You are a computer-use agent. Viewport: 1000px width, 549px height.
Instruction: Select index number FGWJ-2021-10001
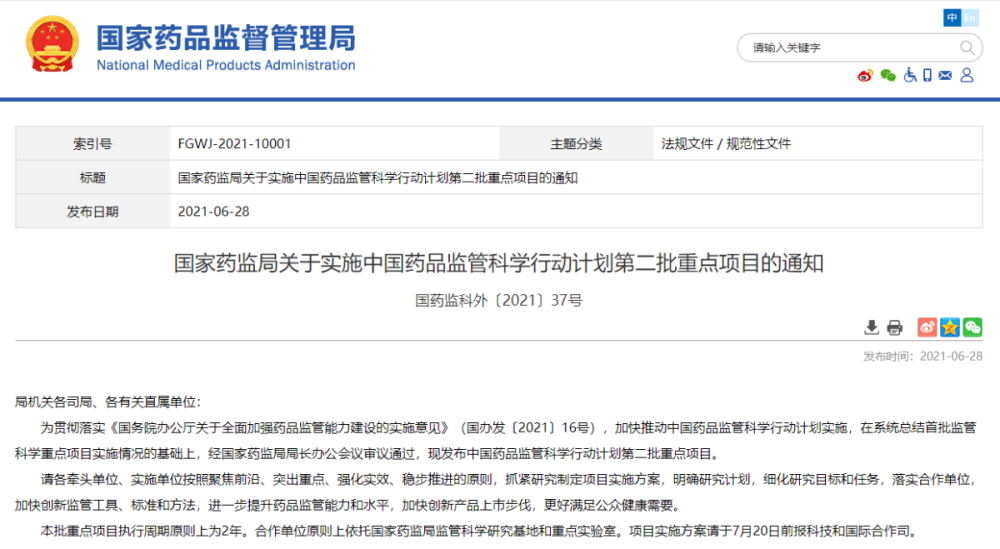point(234,143)
